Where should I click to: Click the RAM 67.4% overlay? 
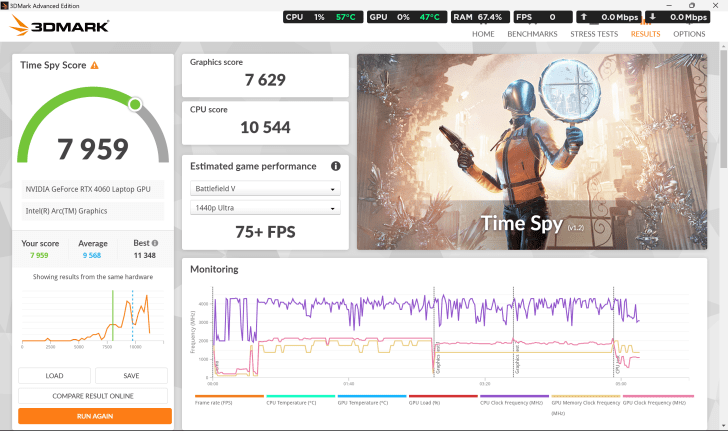point(480,17)
